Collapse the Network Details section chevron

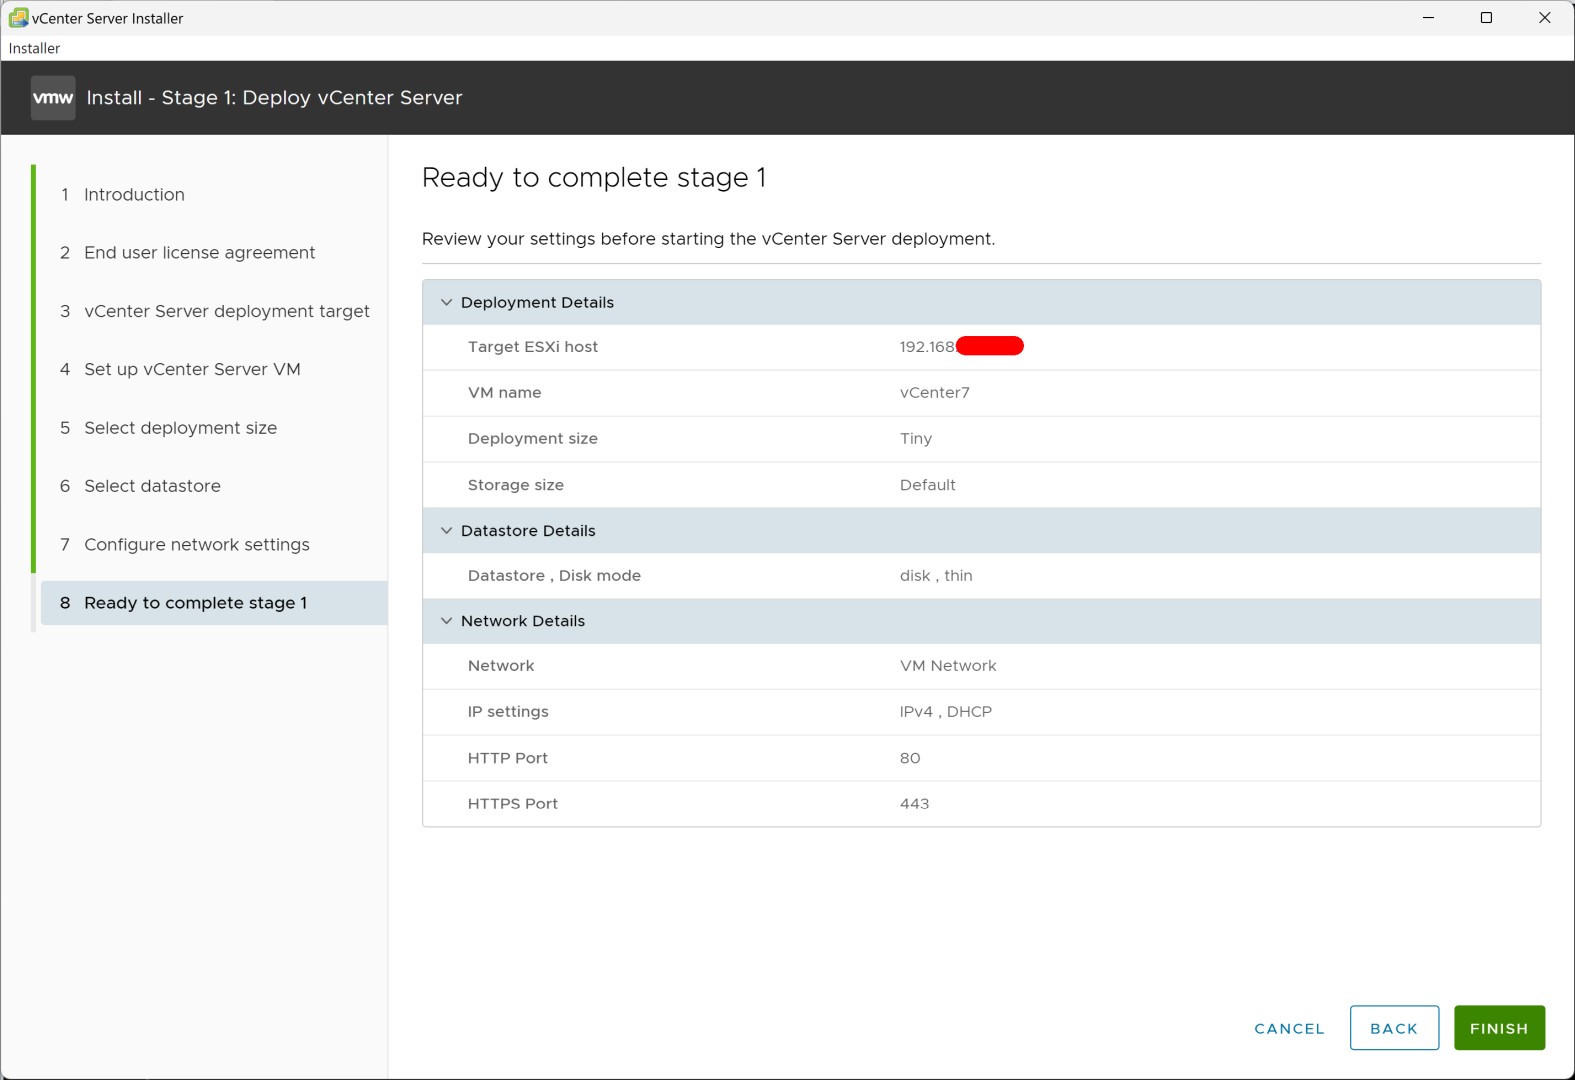click(446, 621)
